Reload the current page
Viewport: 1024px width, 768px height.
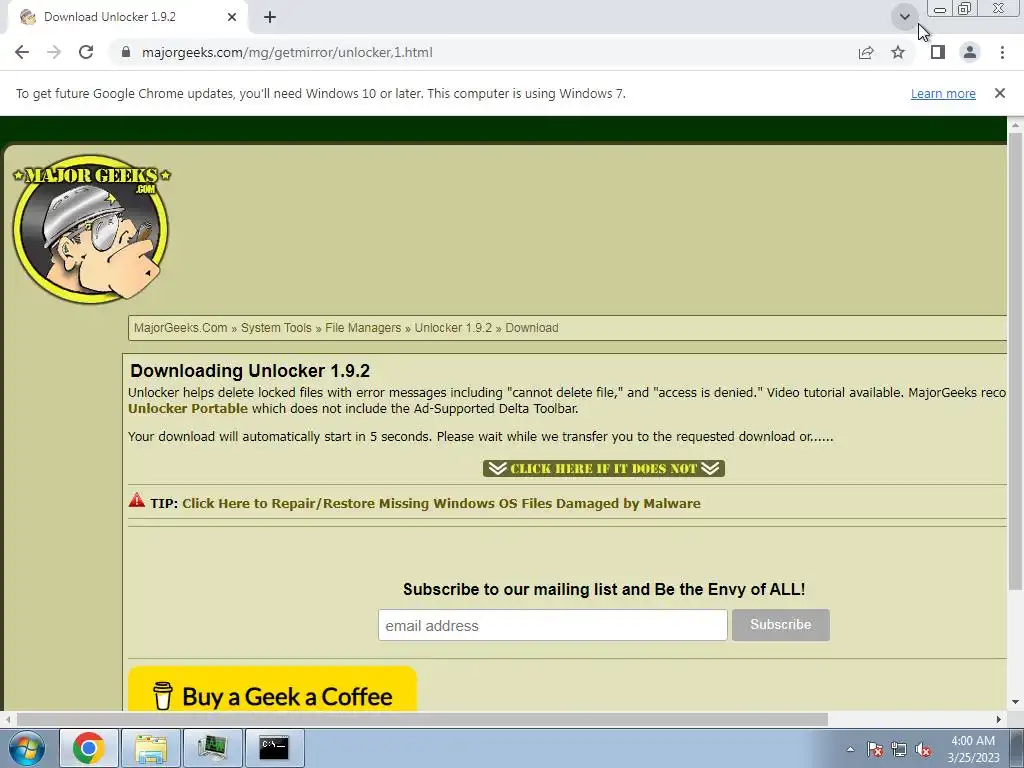86,52
